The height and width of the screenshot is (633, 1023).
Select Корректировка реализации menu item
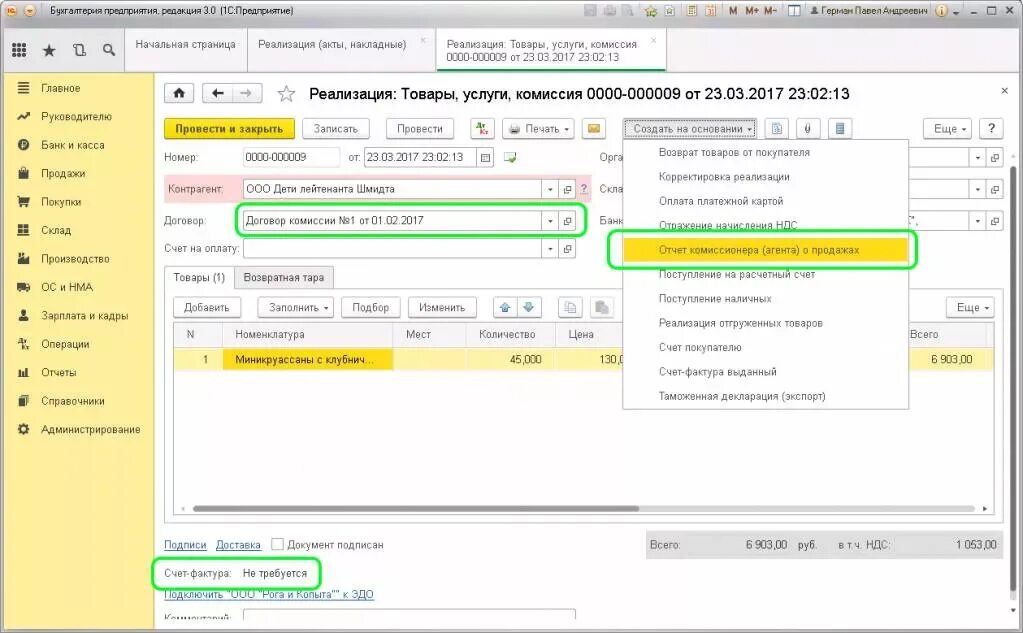coord(724,177)
